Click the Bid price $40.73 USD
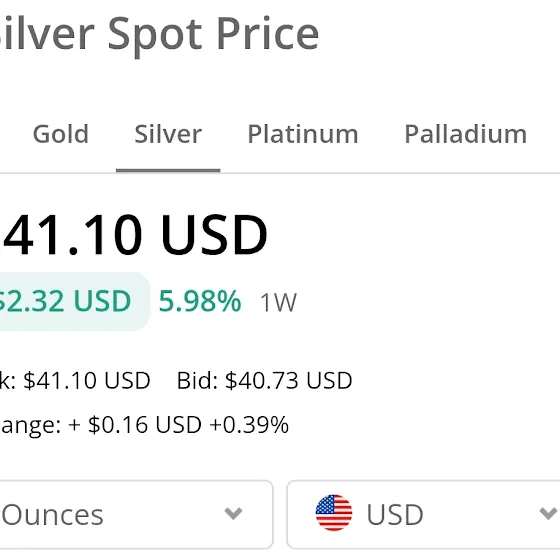Image resolution: width=560 pixels, height=560 pixels. click(289, 380)
